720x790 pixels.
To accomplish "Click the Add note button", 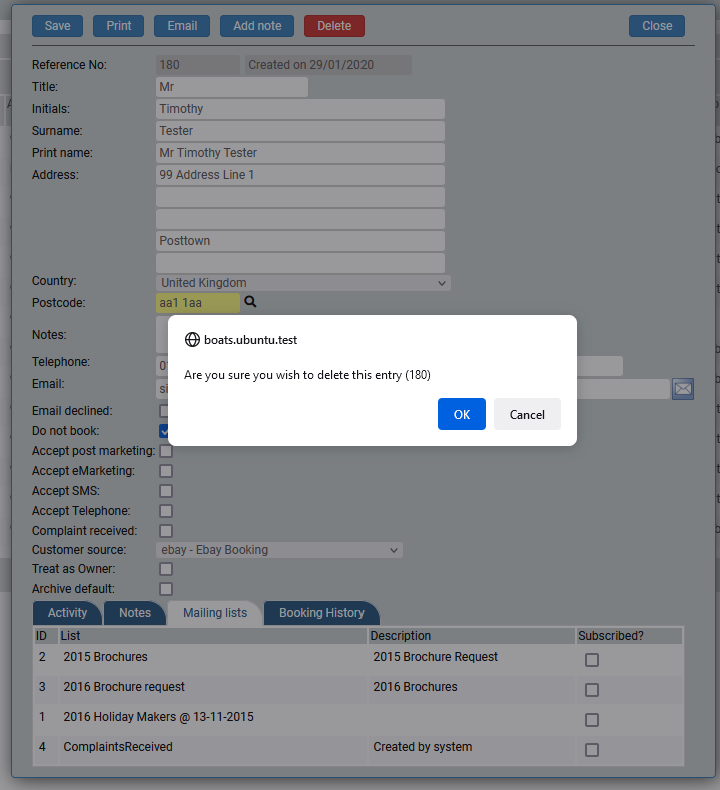I will pos(257,26).
